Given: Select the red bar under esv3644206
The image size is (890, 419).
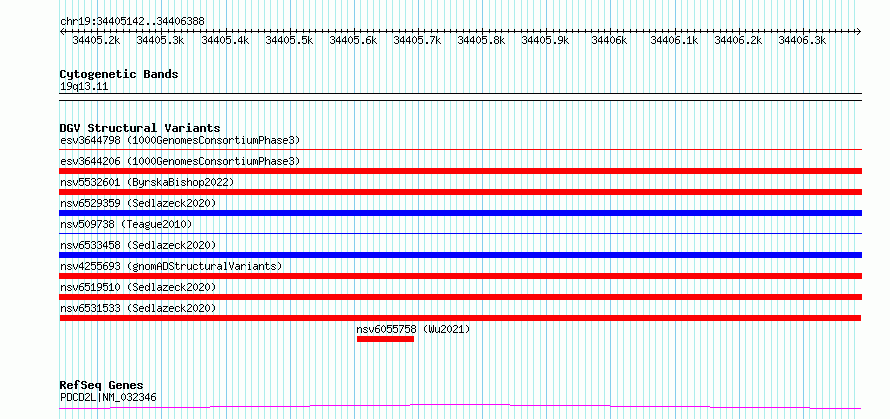Looking at the screenshot, I should (461, 171).
